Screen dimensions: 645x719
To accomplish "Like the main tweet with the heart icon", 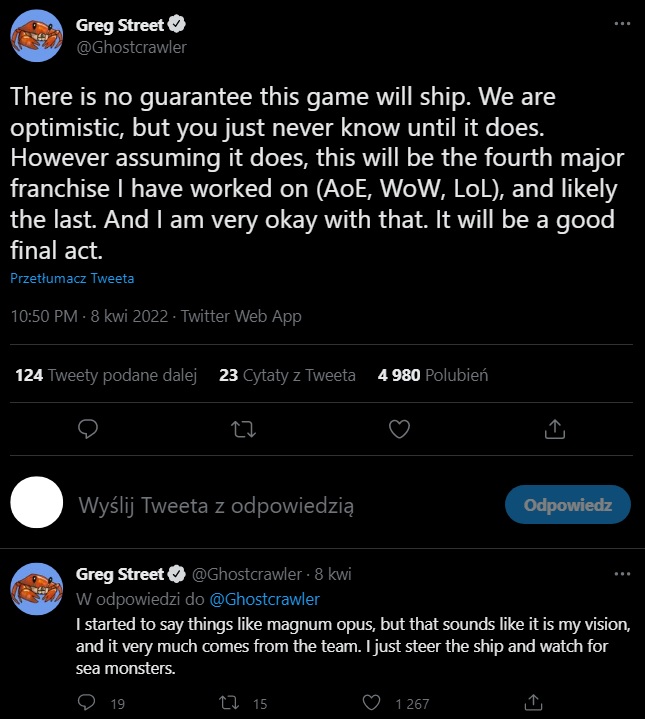I will [x=399, y=429].
